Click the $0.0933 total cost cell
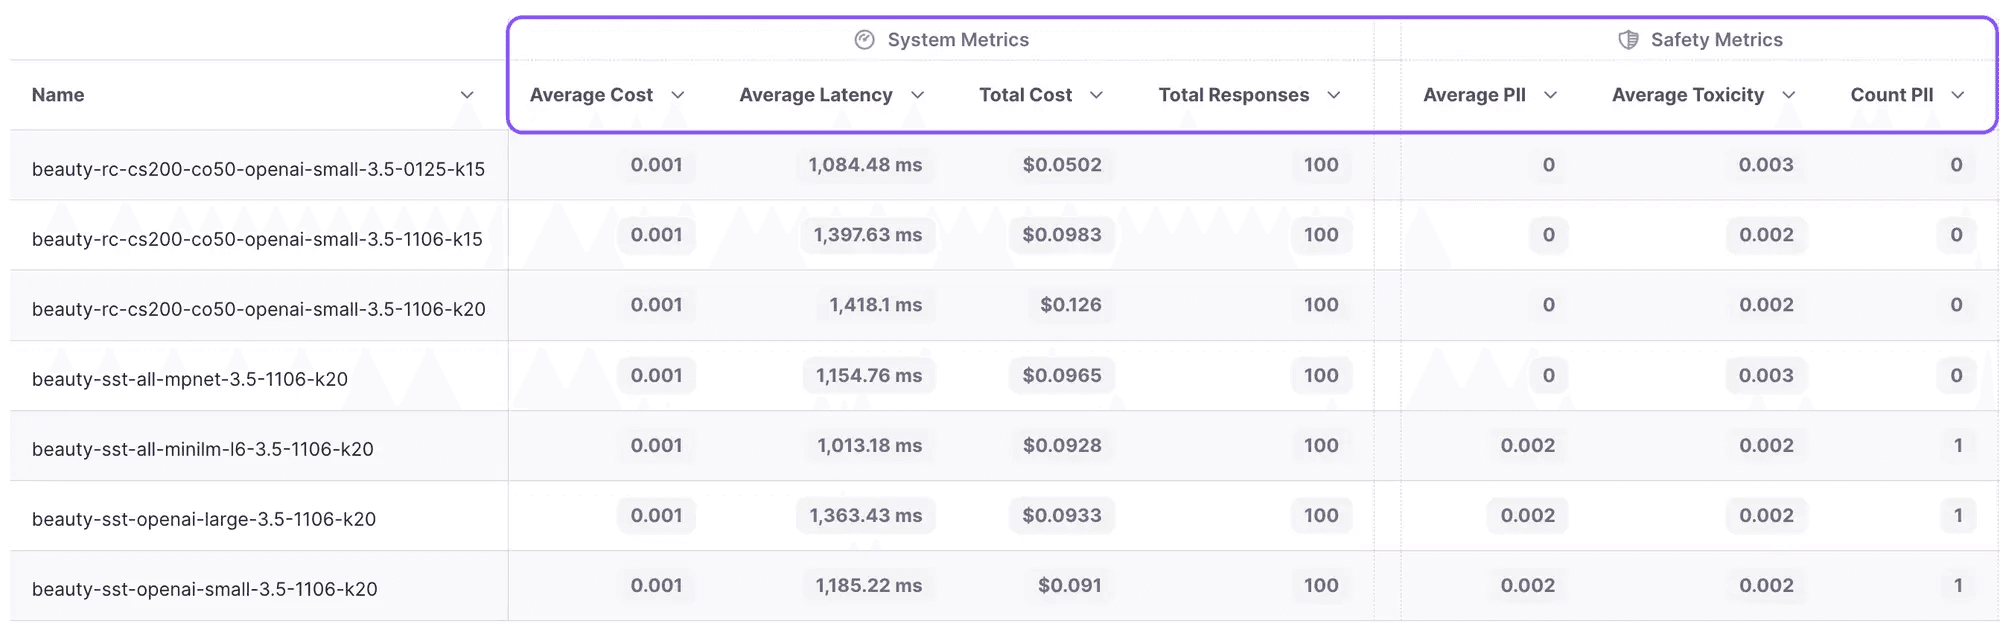The height and width of the screenshot is (639, 2000). tap(1062, 515)
